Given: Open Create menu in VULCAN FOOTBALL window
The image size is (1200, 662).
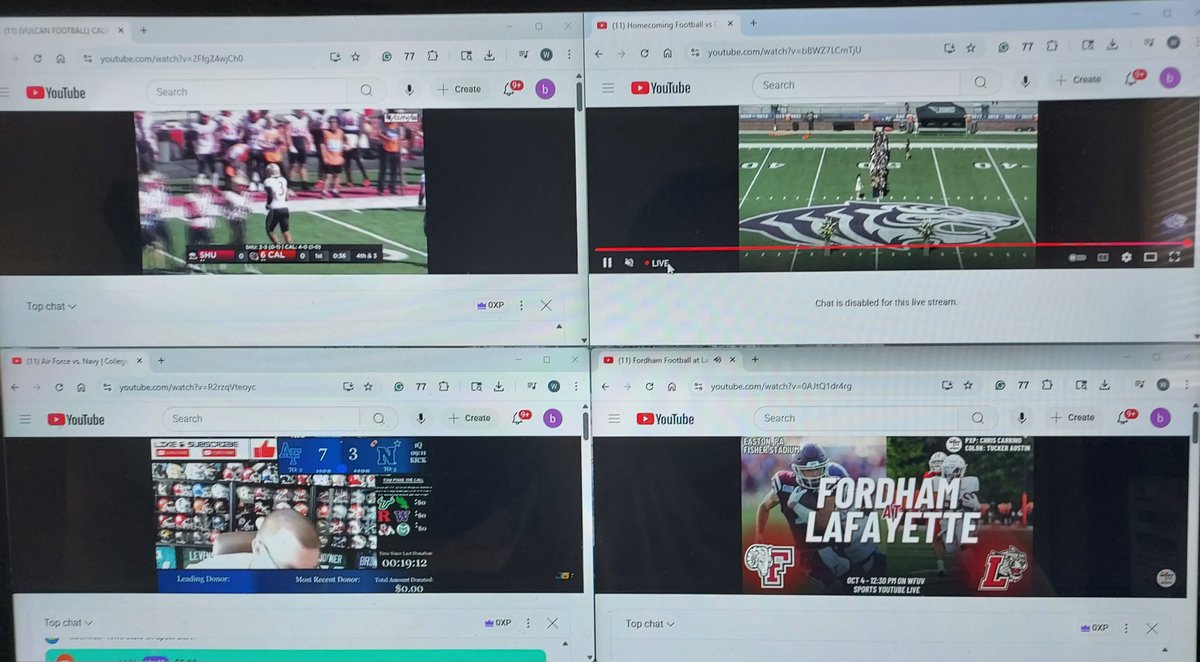Looking at the screenshot, I should point(459,89).
